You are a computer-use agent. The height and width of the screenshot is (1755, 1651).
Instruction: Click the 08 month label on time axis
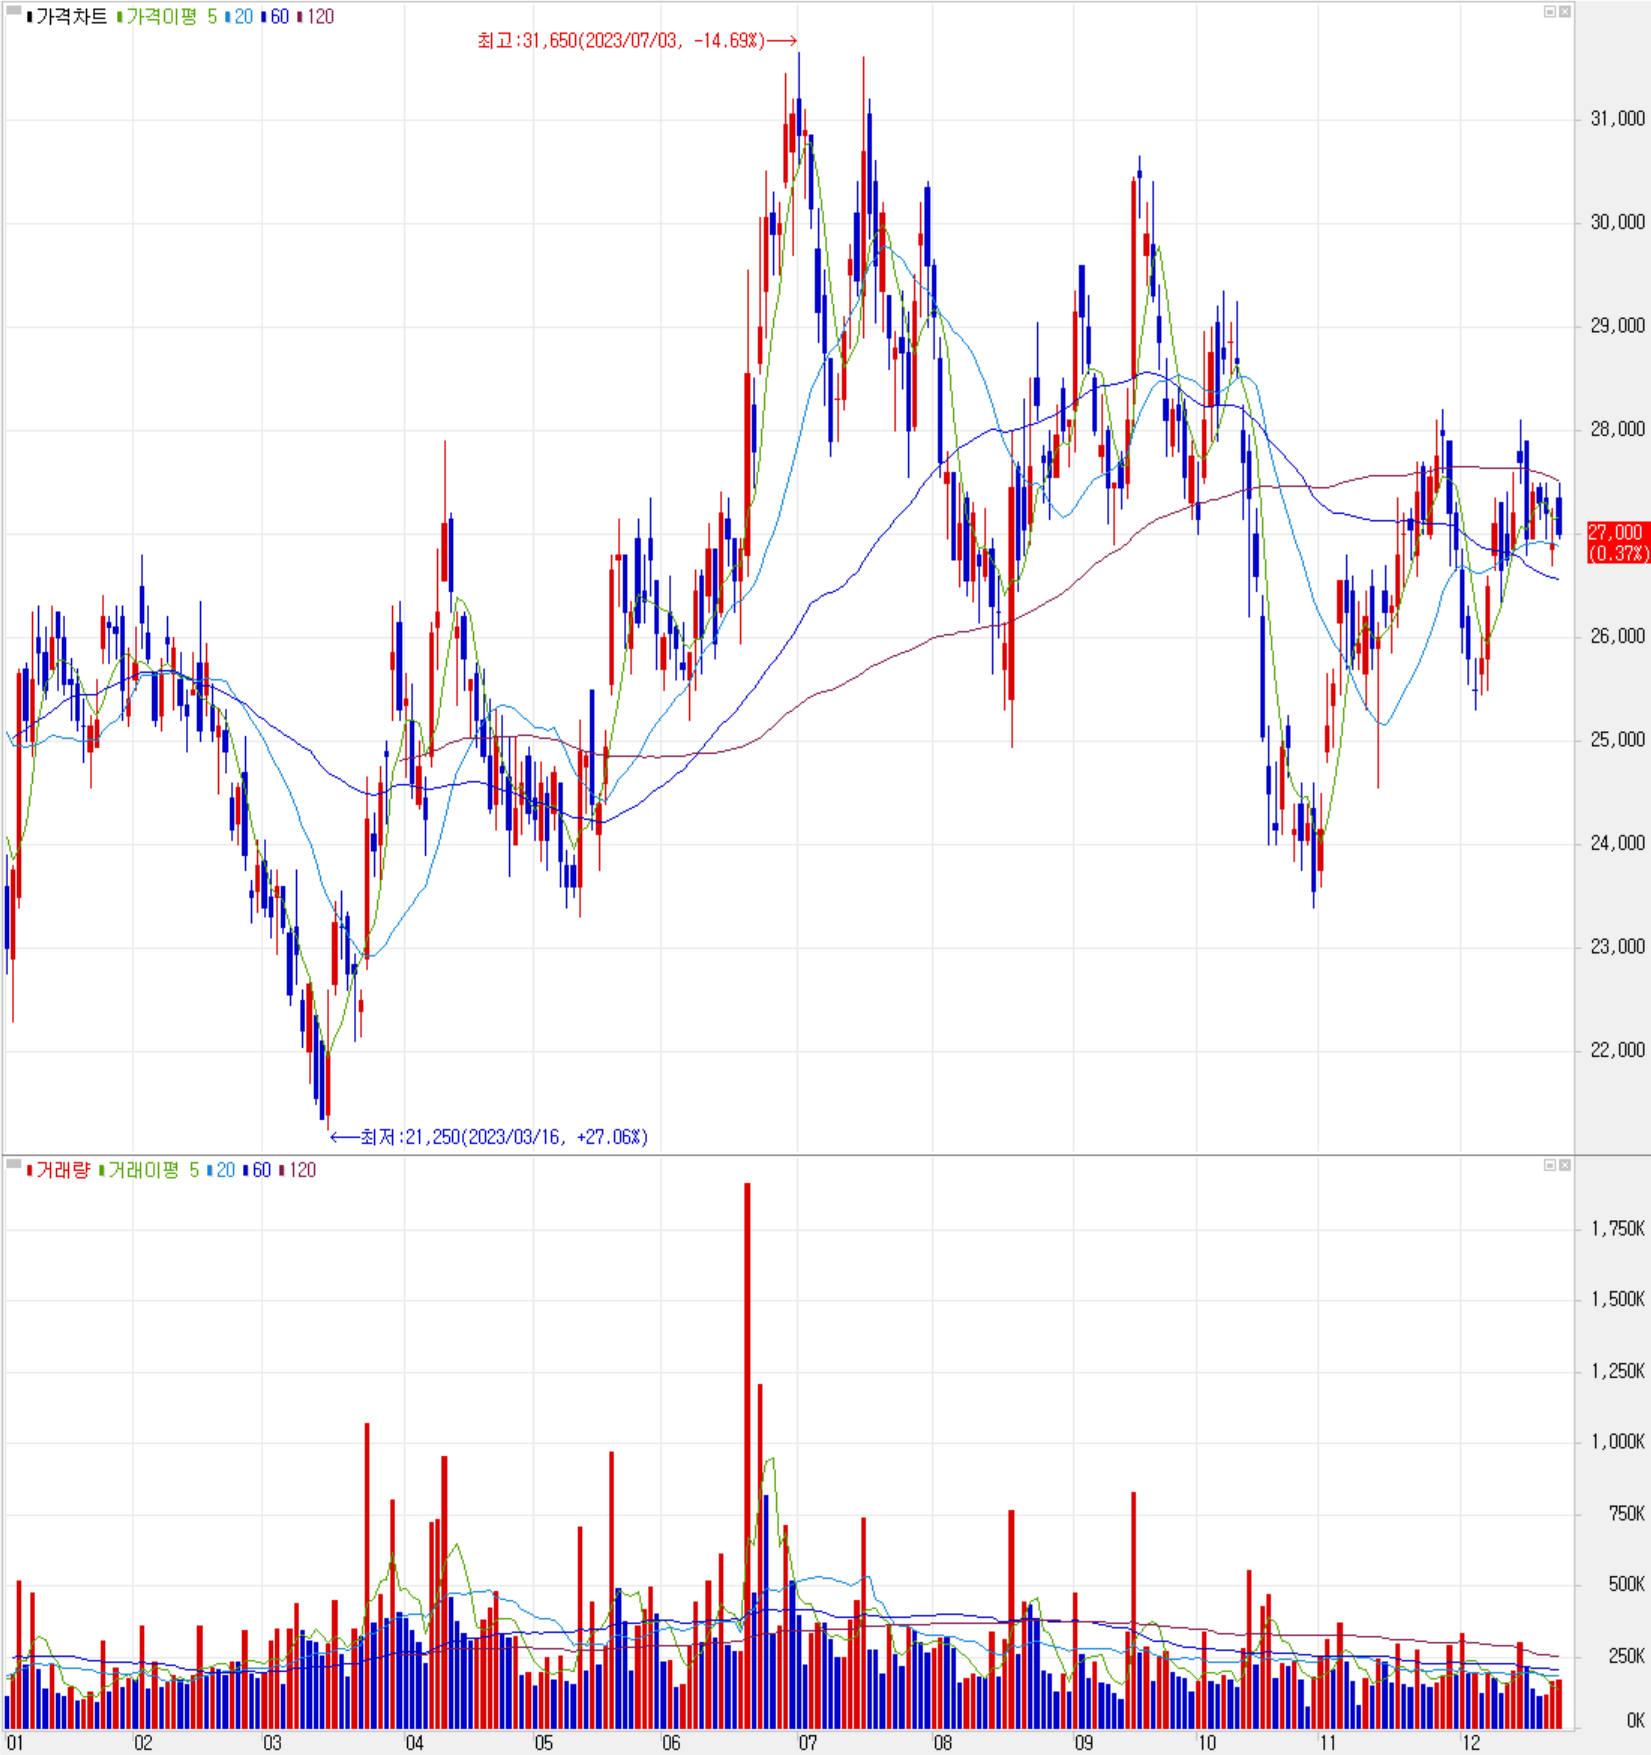(942, 1743)
